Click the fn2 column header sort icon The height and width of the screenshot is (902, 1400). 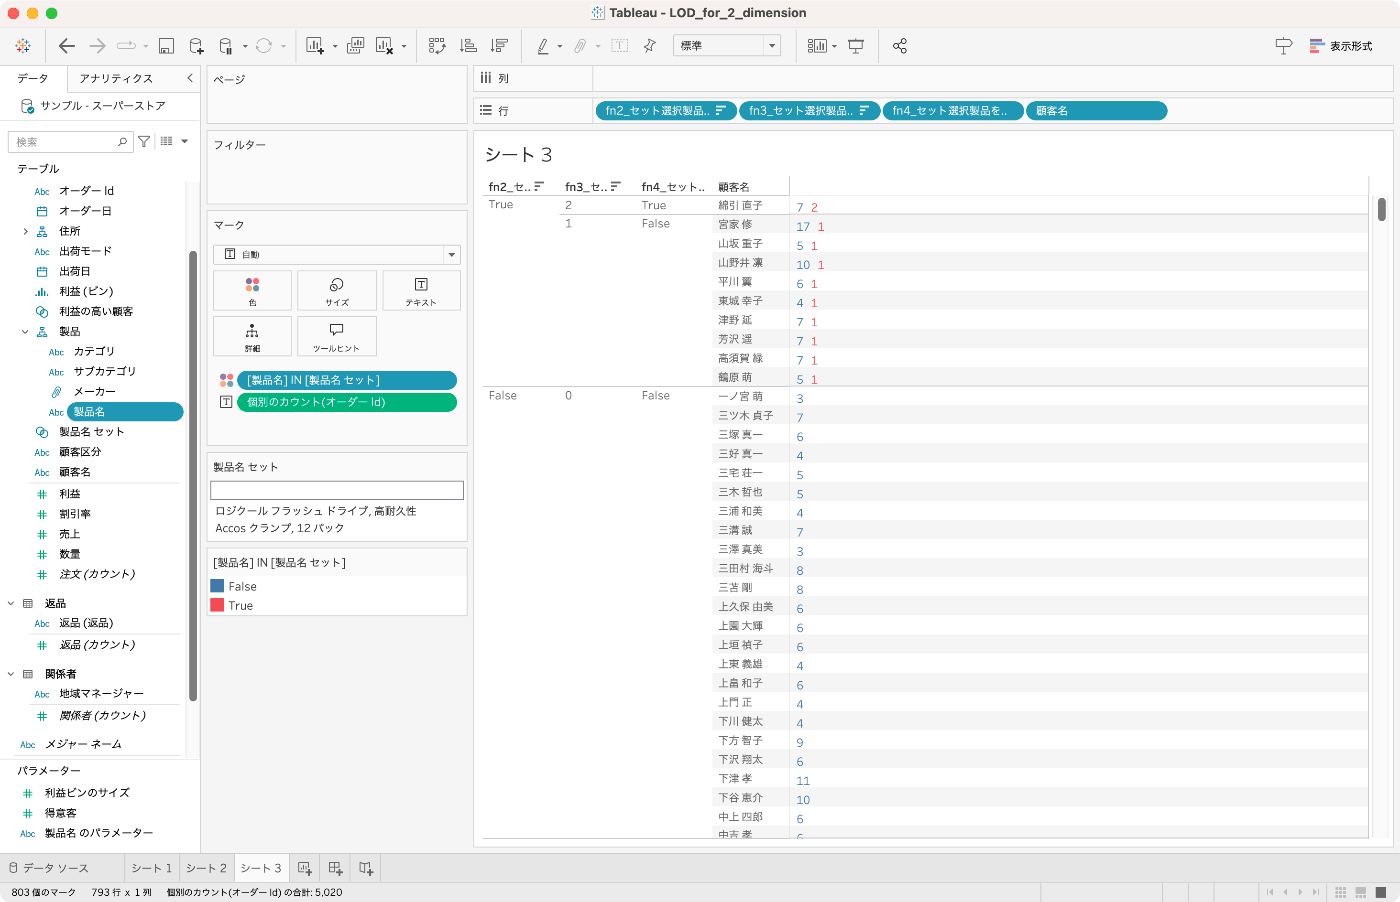539,186
